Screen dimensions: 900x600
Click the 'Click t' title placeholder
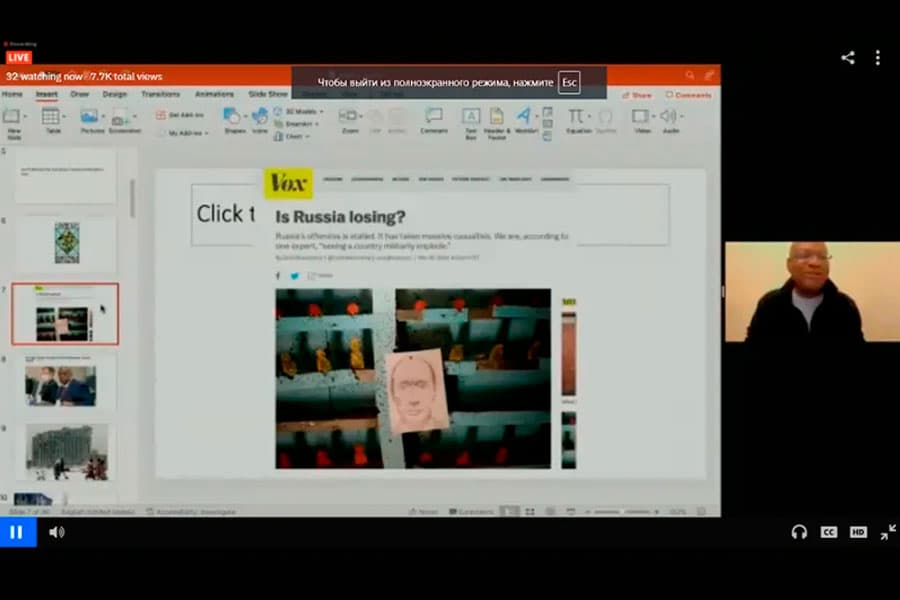(x=225, y=214)
